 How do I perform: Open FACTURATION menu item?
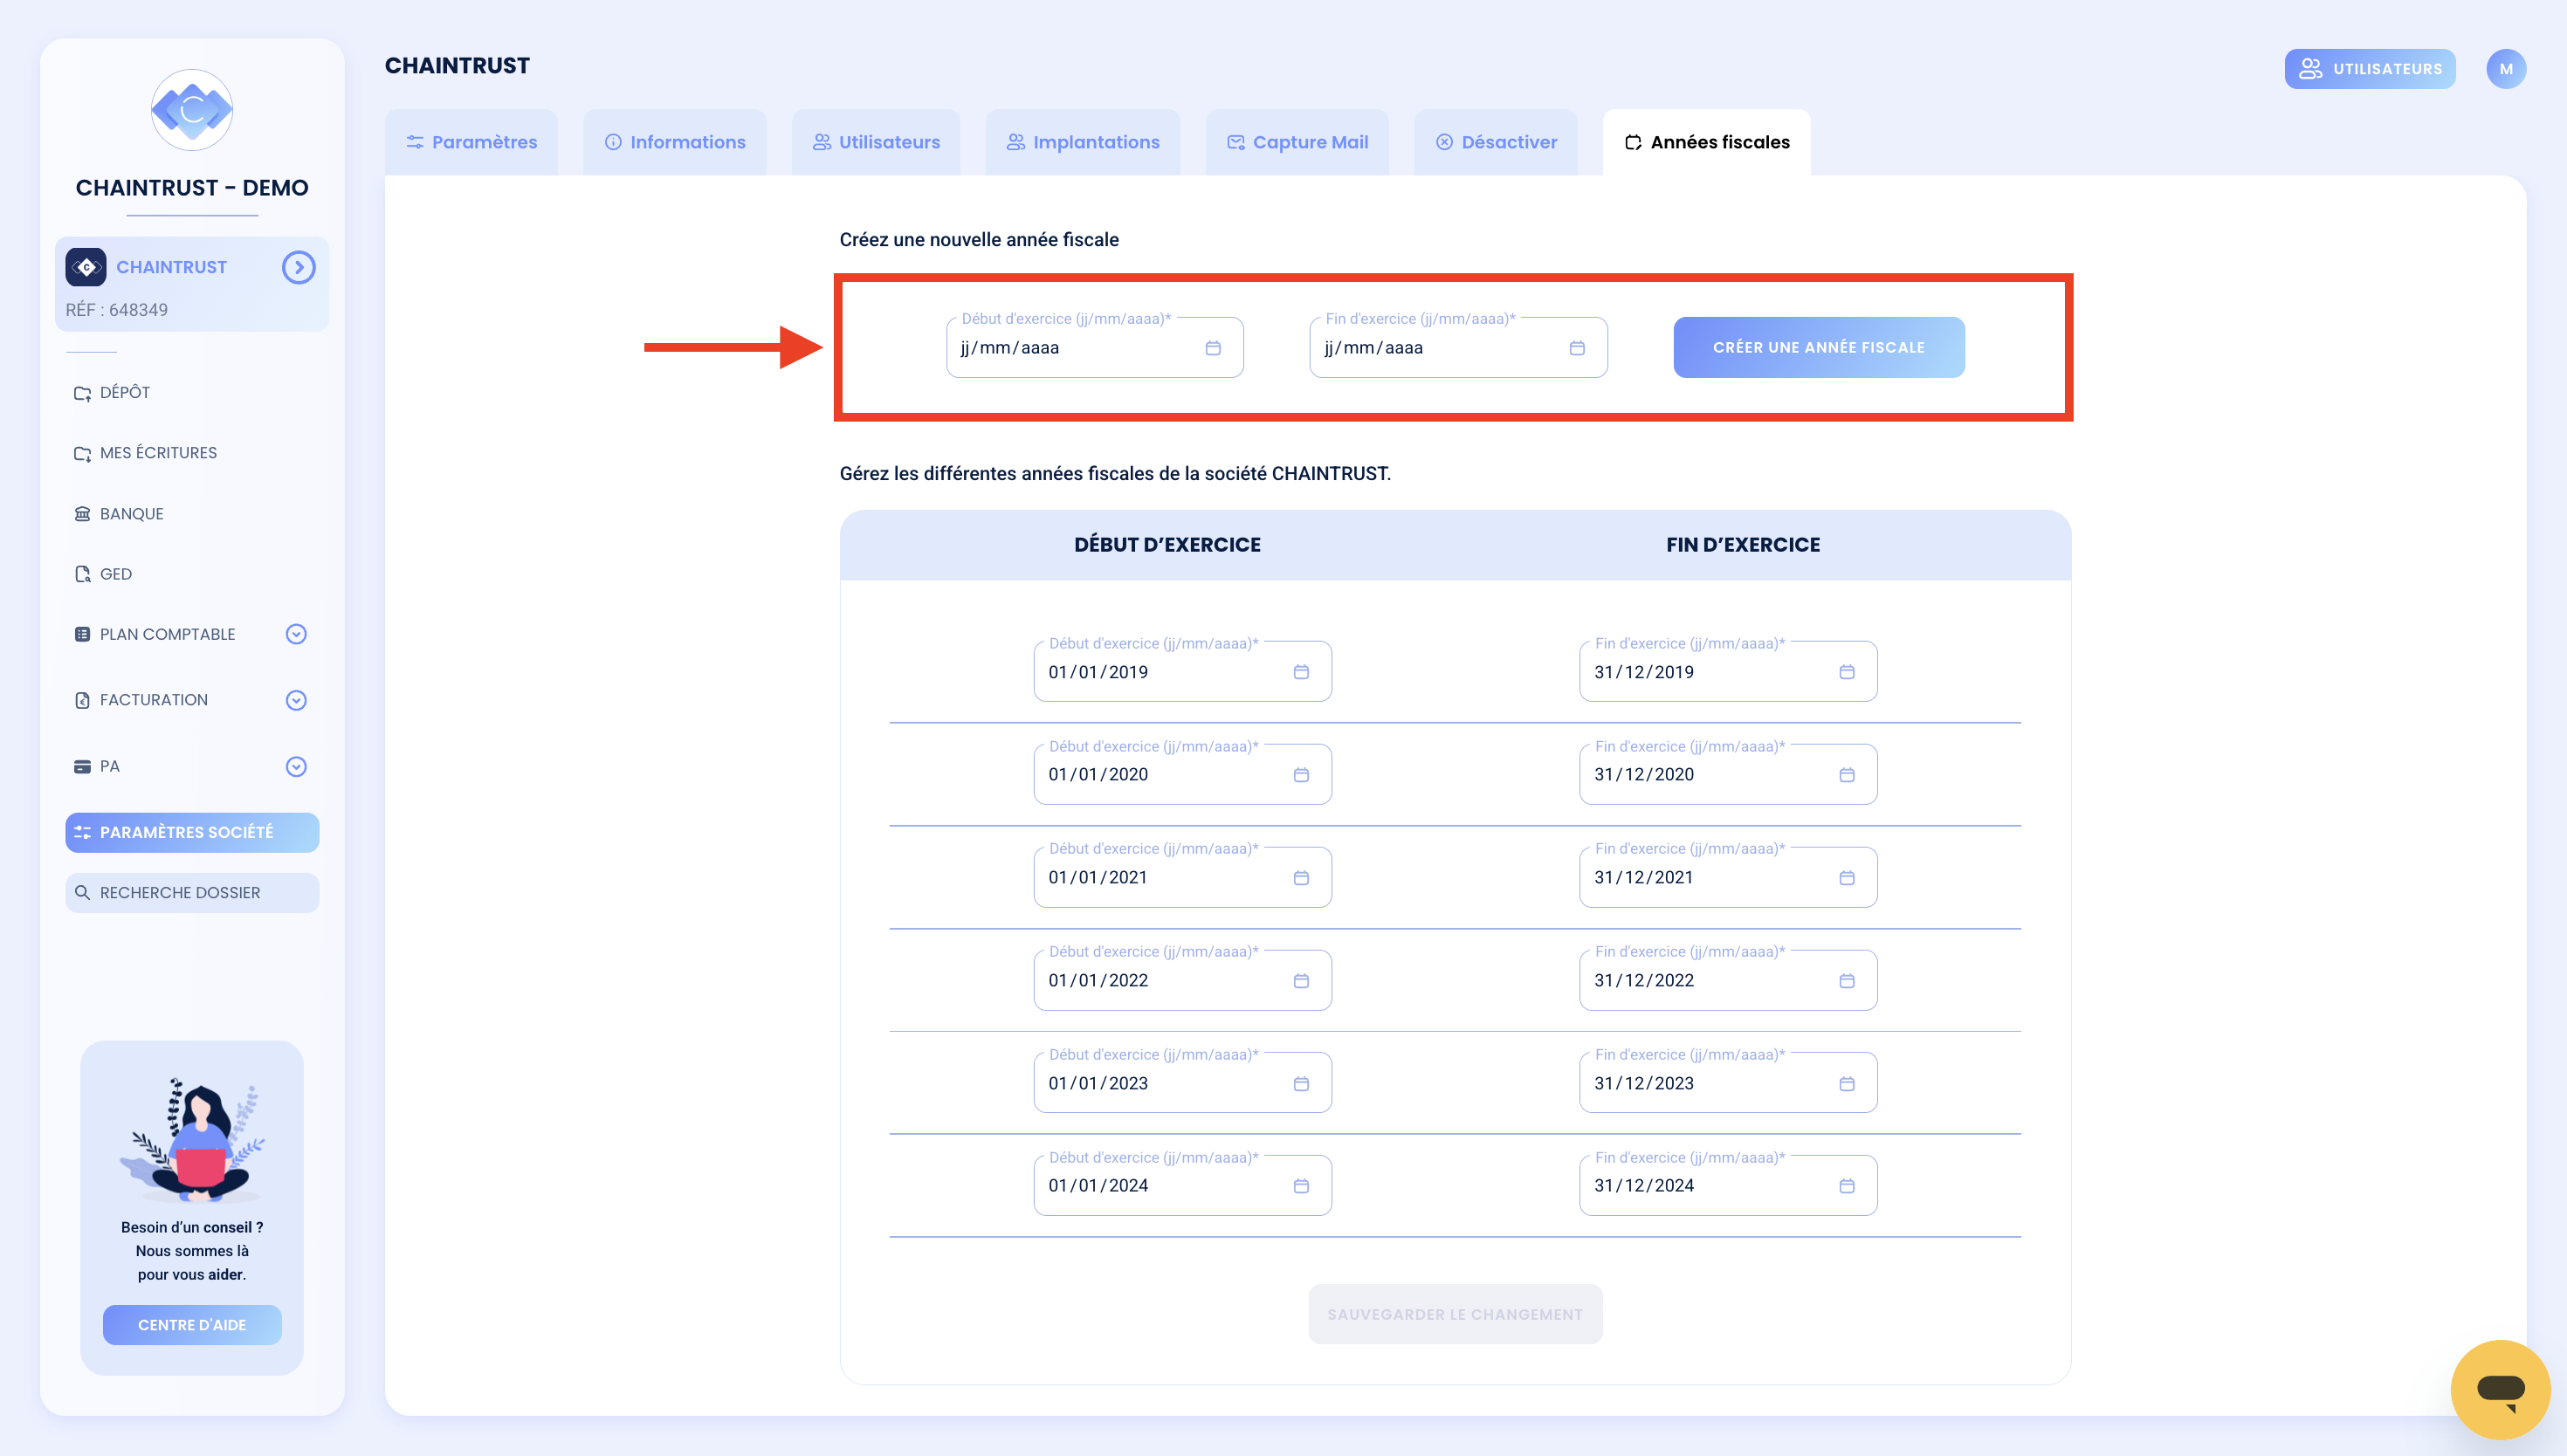[141, 700]
